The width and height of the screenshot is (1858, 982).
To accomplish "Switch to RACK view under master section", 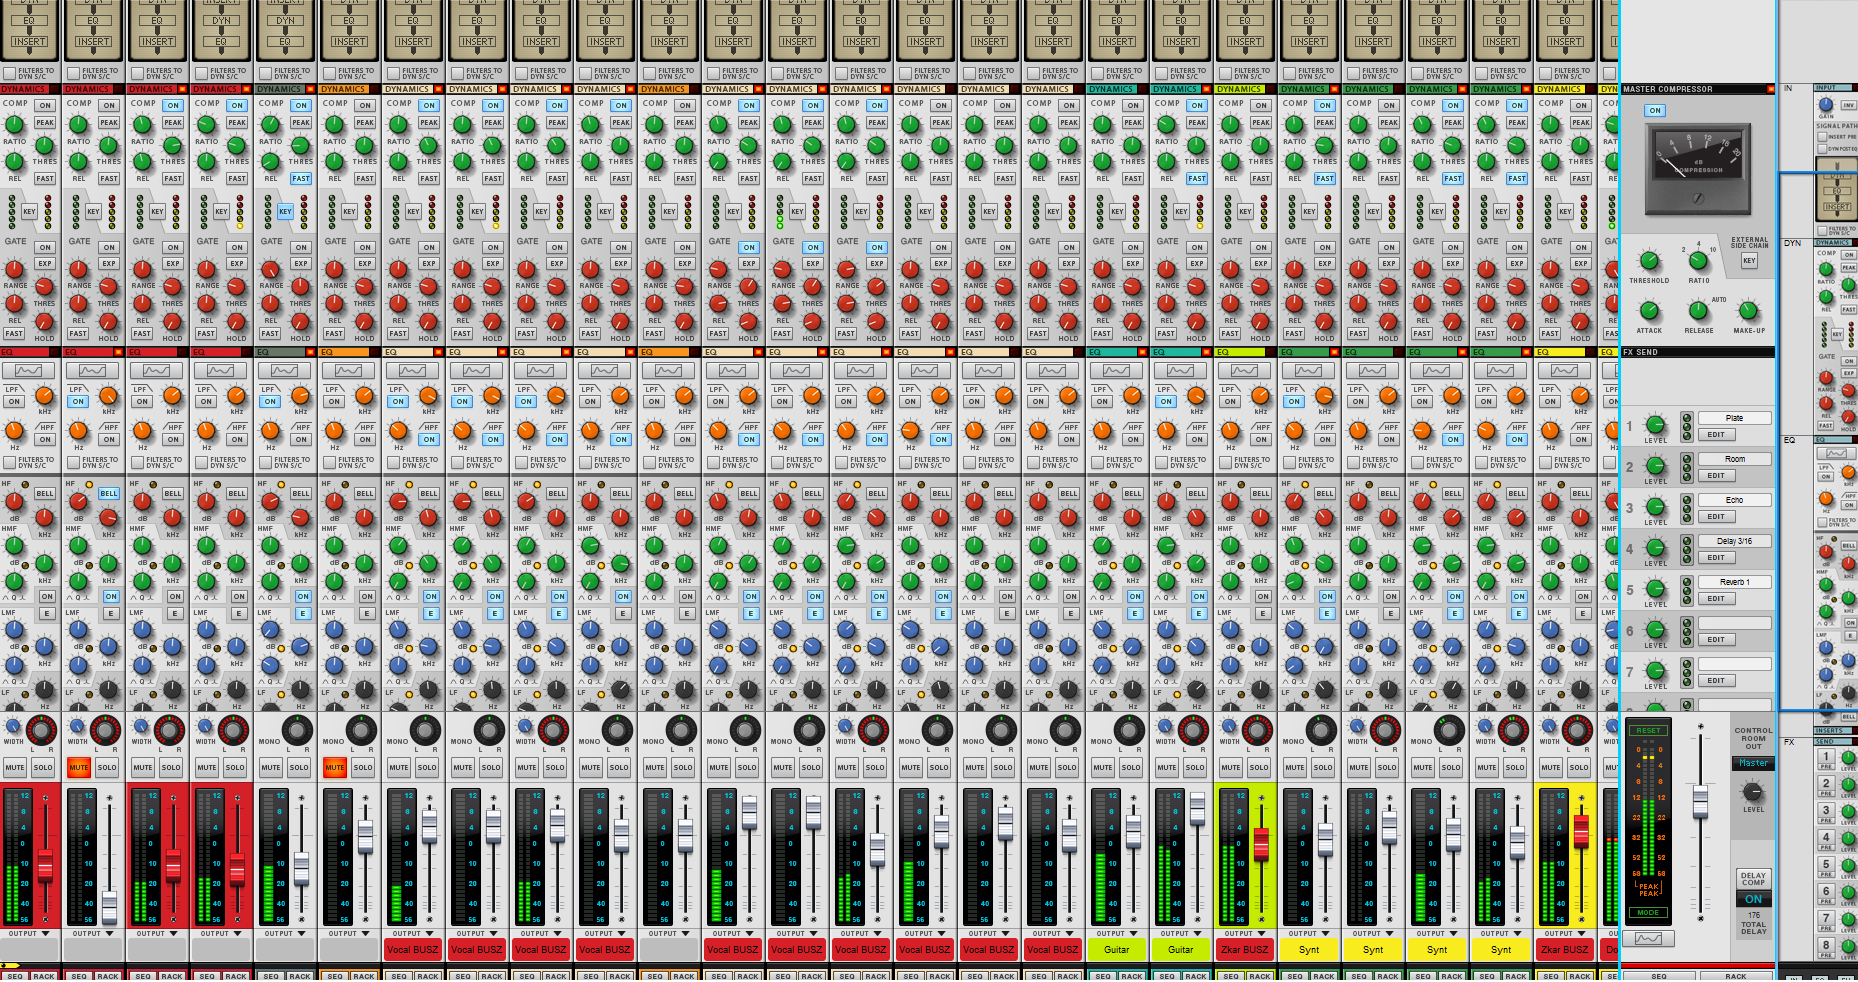I will coord(1735,976).
